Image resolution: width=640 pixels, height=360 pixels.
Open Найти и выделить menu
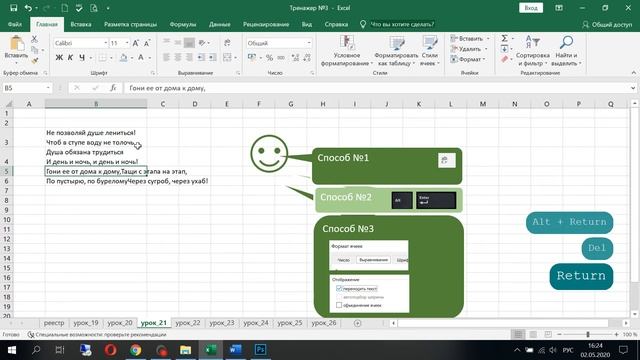pyautogui.click(x=566, y=51)
